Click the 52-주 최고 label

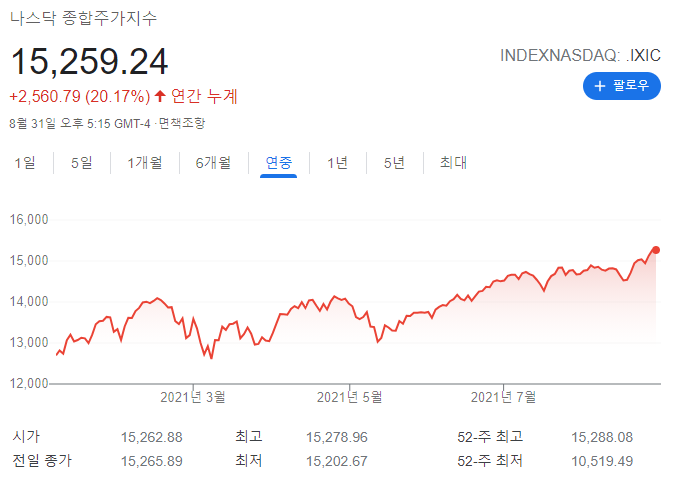click(490, 437)
